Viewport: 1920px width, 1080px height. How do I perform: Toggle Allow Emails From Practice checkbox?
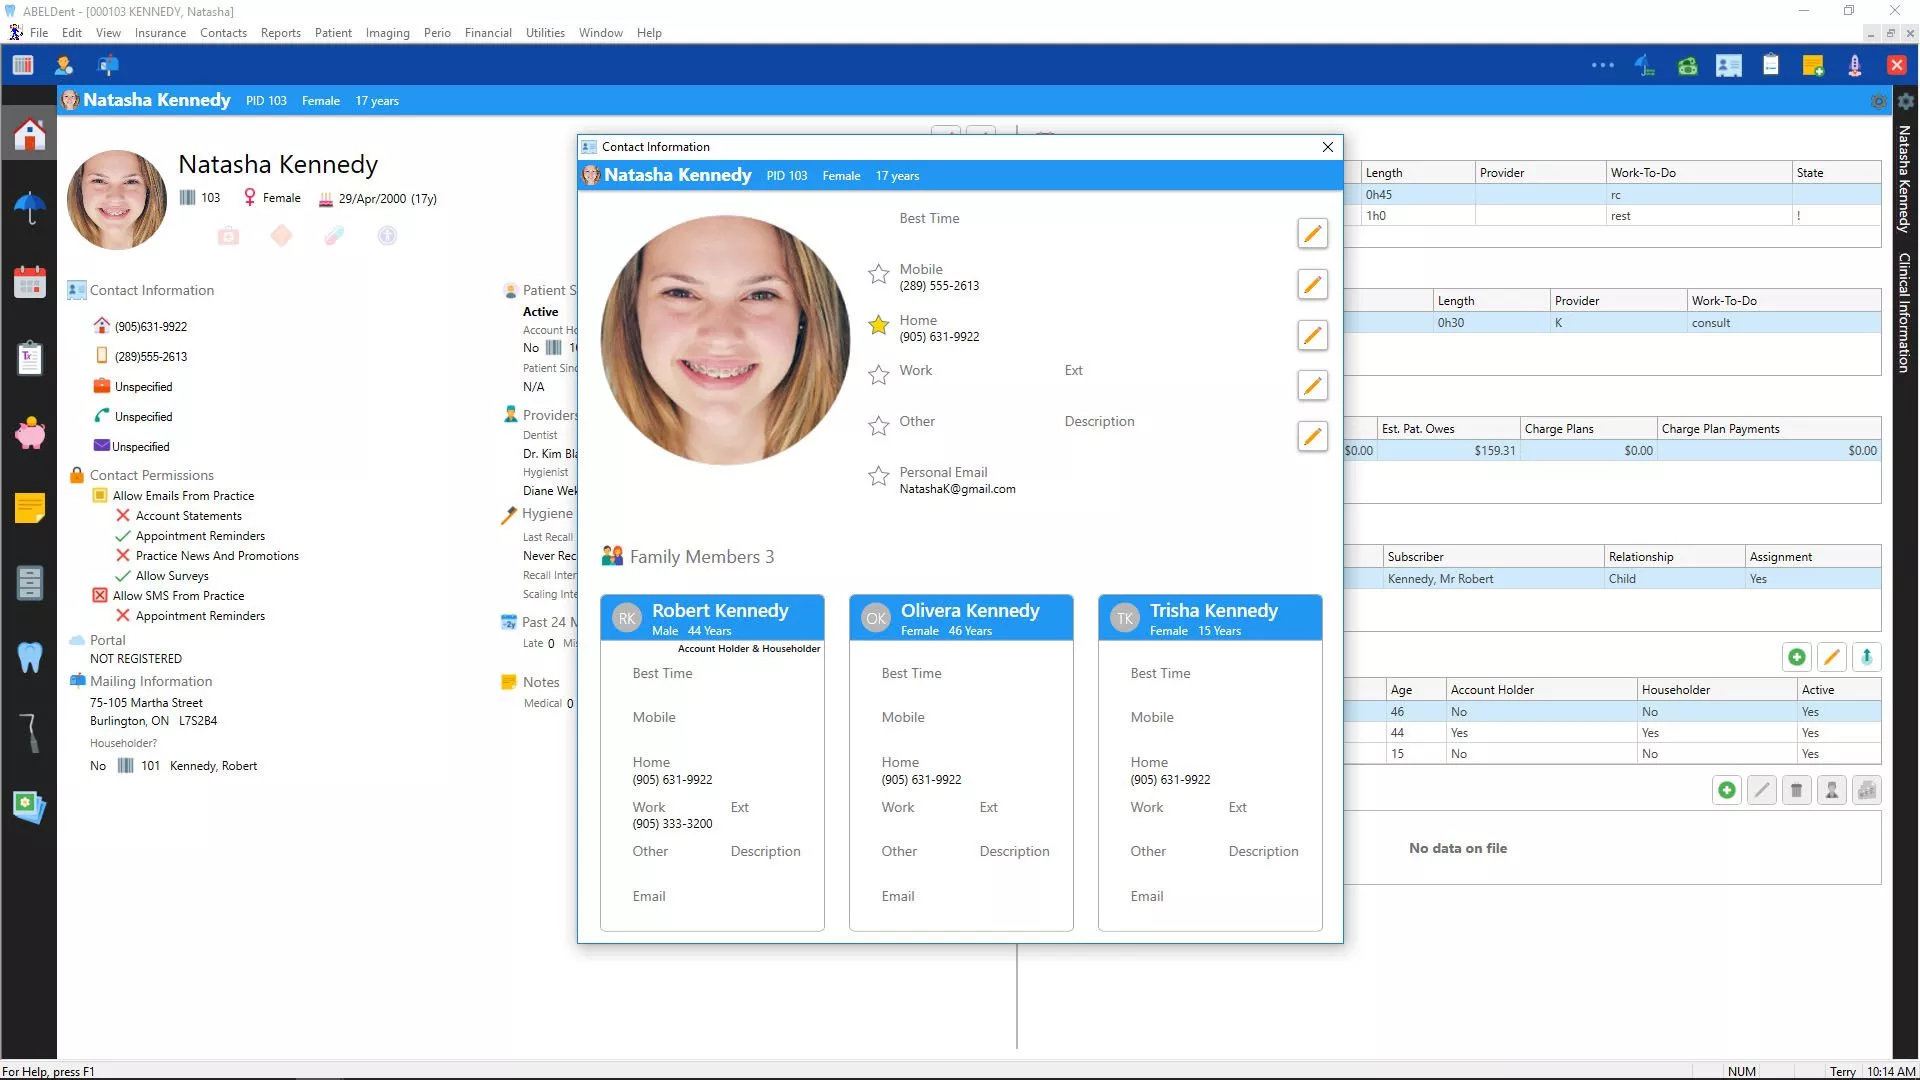click(x=100, y=495)
